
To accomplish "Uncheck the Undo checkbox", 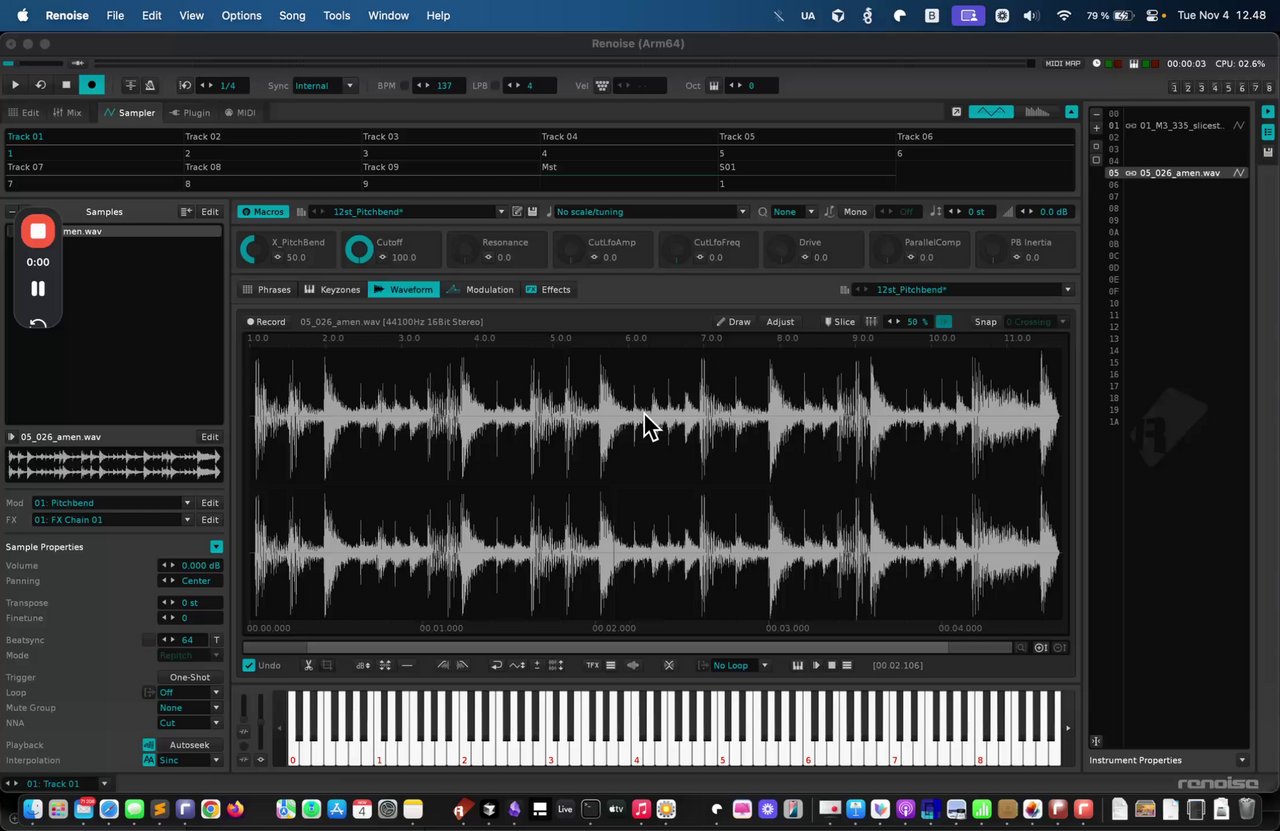I will (249, 665).
